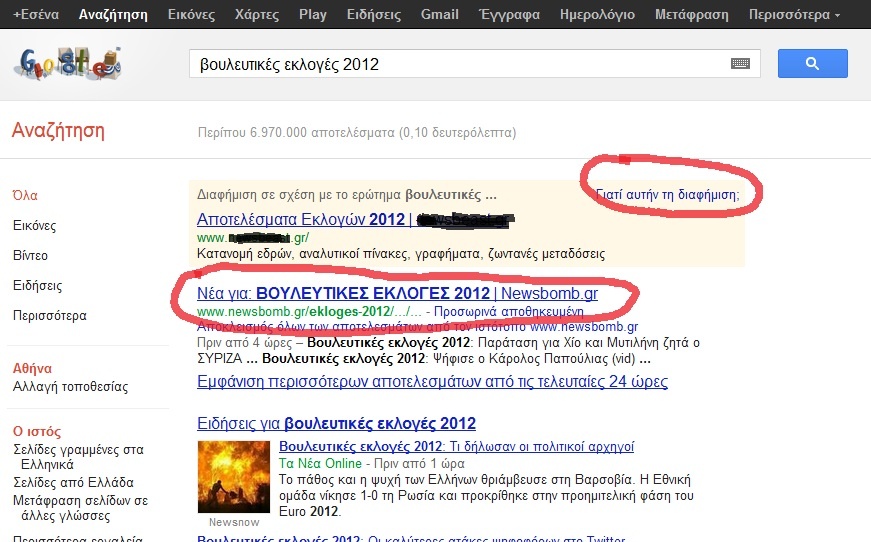
Task: Open Gmail from the top bar
Action: (439, 15)
